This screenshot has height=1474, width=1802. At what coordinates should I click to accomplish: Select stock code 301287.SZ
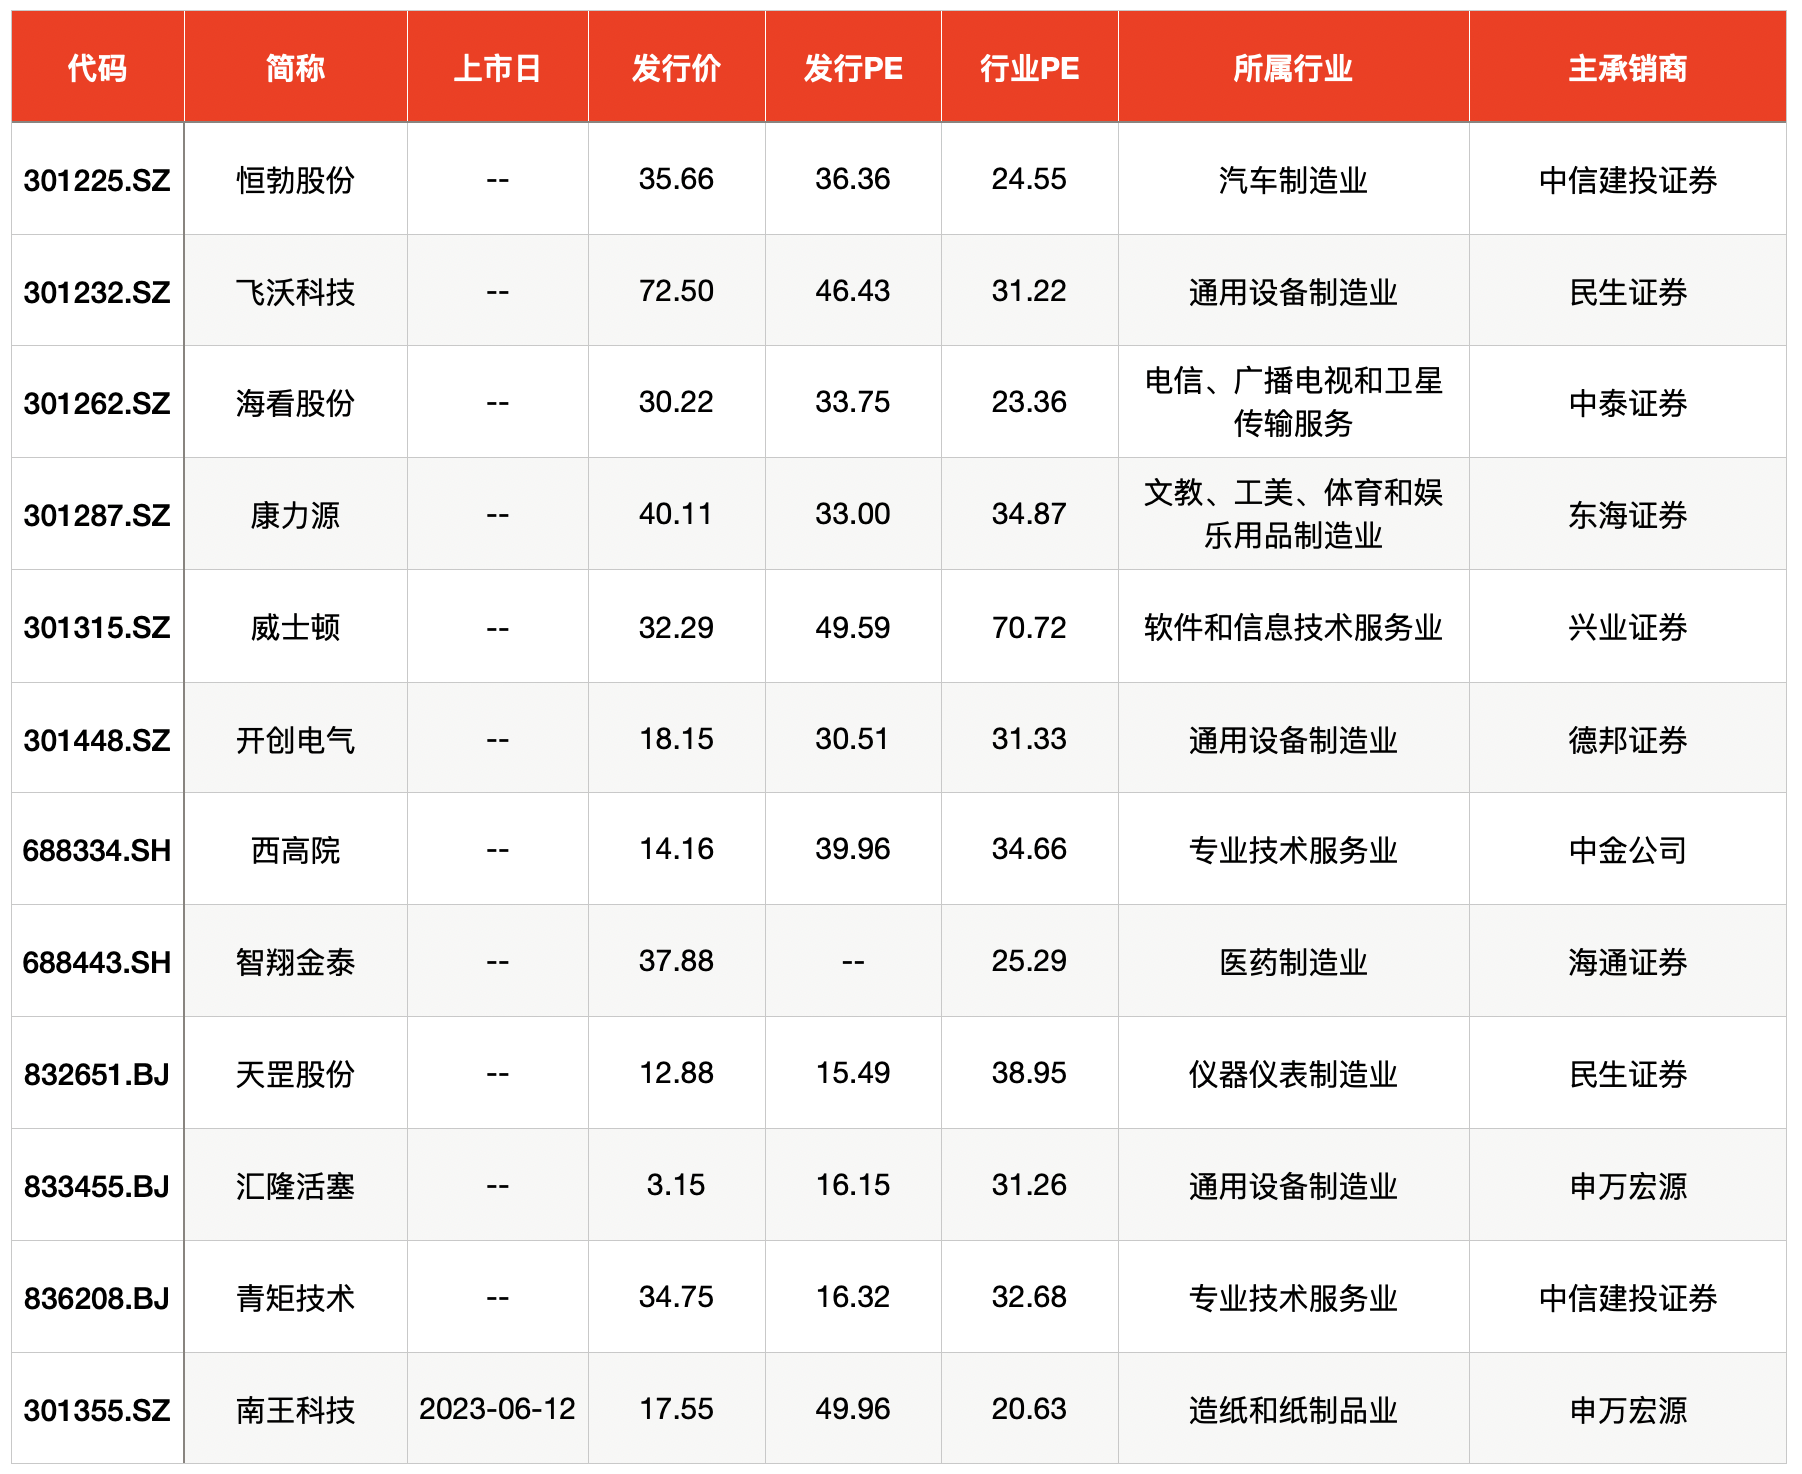[97, 515]
